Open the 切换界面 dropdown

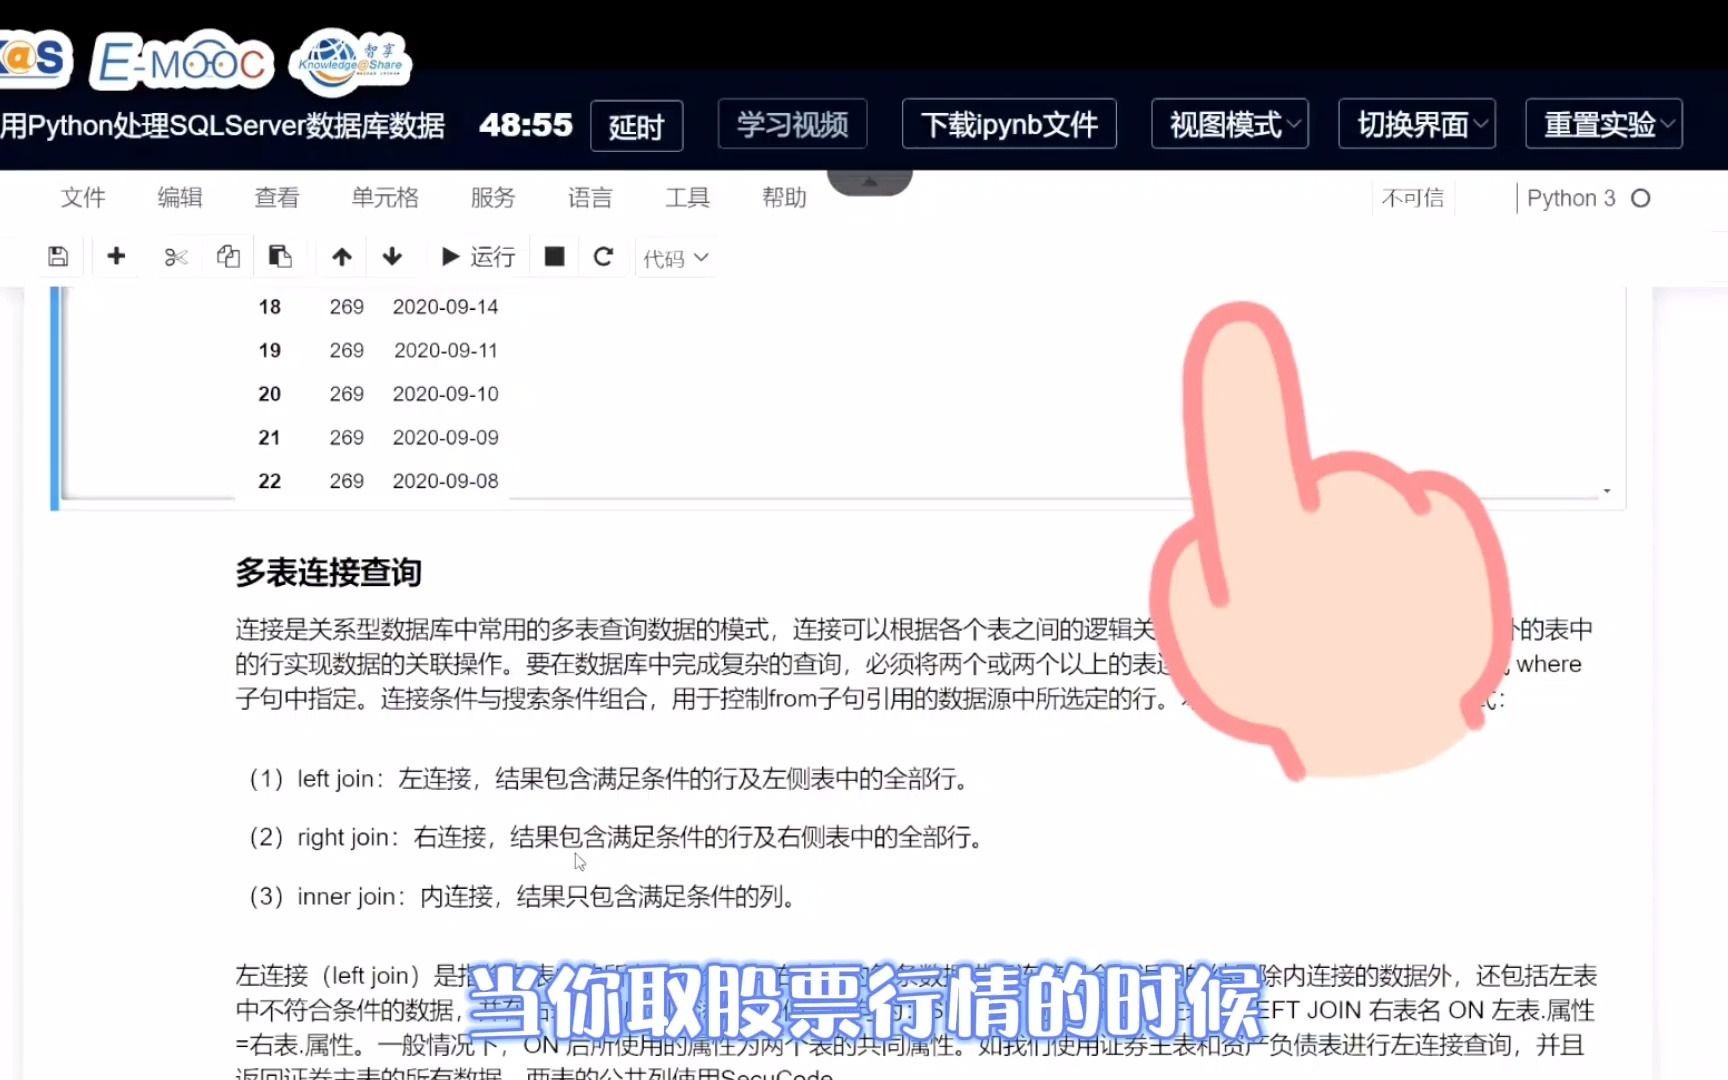coord(1416,124)
